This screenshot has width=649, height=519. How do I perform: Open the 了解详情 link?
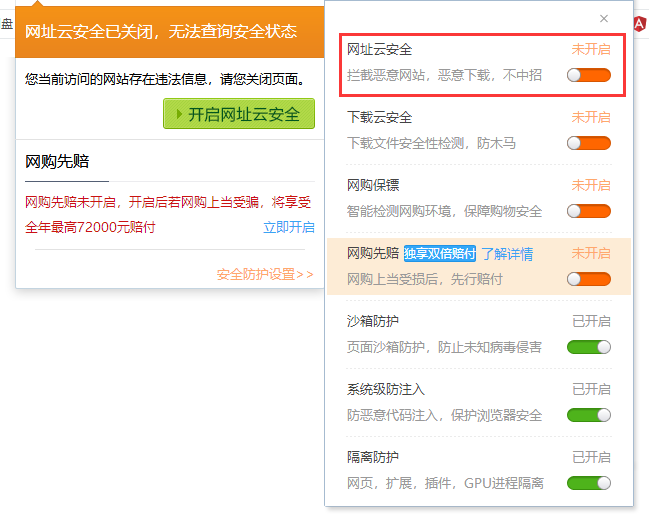point(507,254)
